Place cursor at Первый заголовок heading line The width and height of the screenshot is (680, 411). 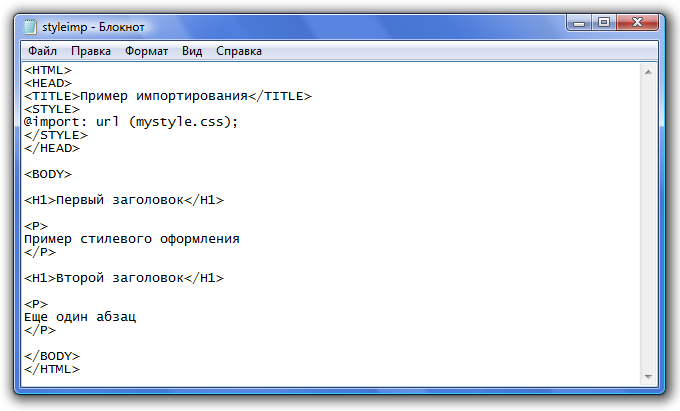coord(124,200)
